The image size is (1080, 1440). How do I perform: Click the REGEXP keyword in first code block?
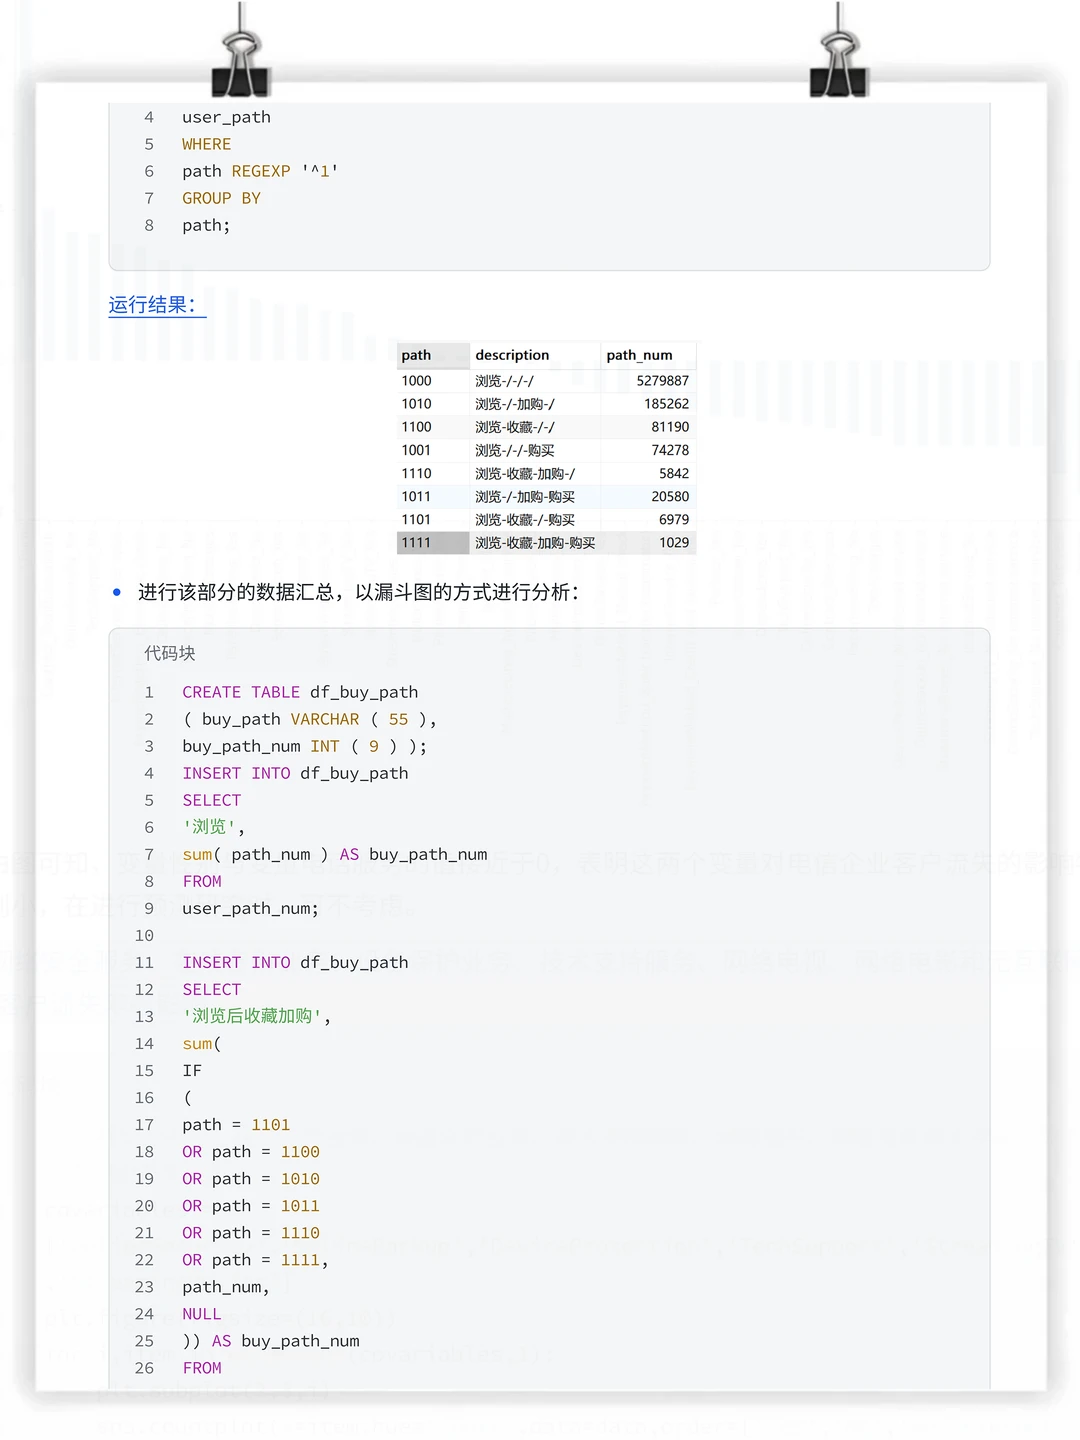[x=261, y=171]
